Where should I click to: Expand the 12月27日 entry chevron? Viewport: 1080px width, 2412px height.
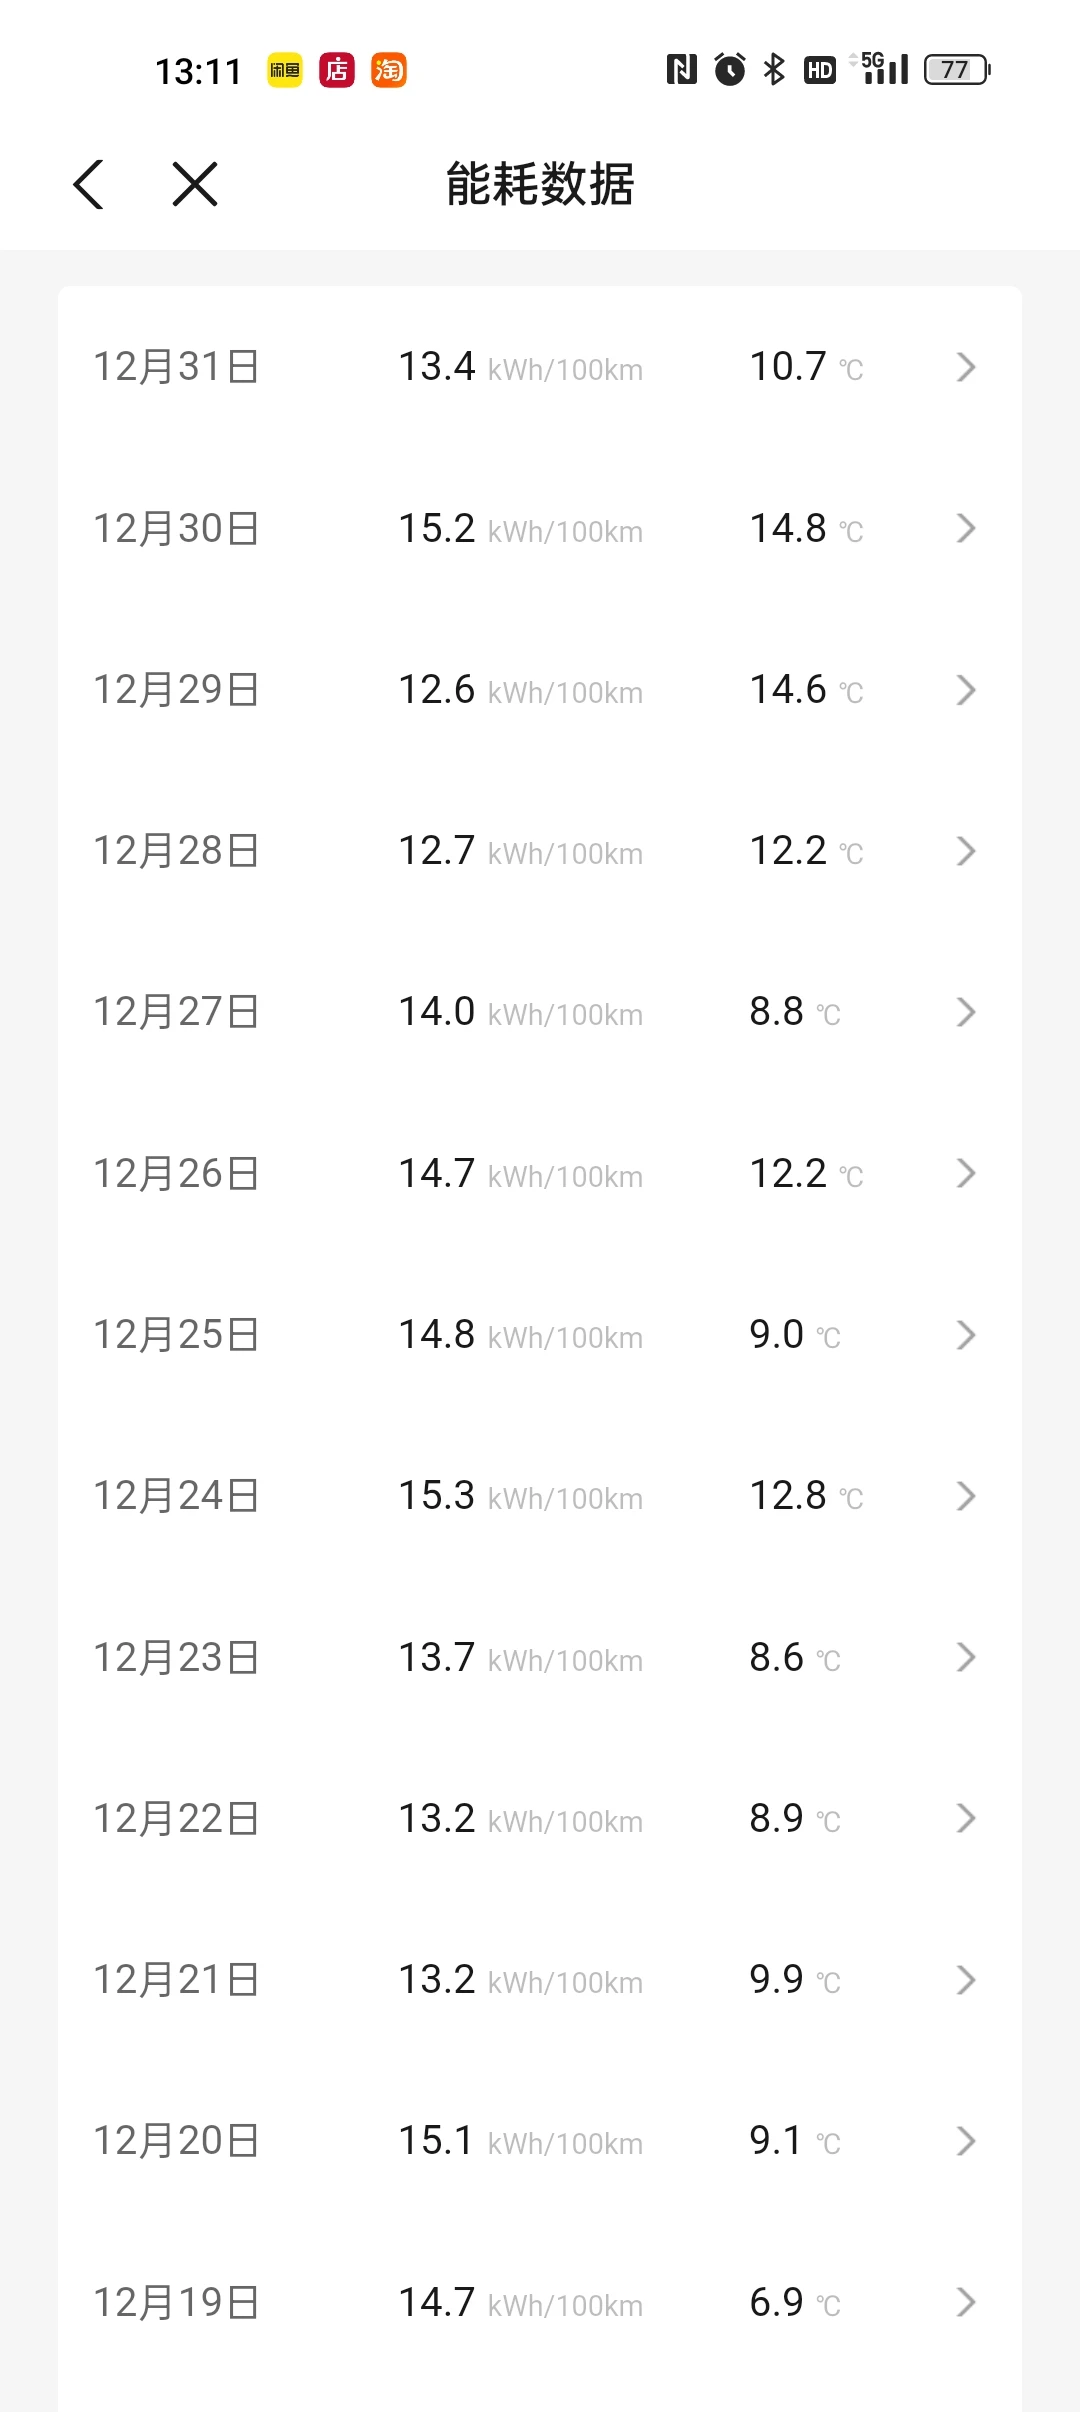pos(965,1012)
